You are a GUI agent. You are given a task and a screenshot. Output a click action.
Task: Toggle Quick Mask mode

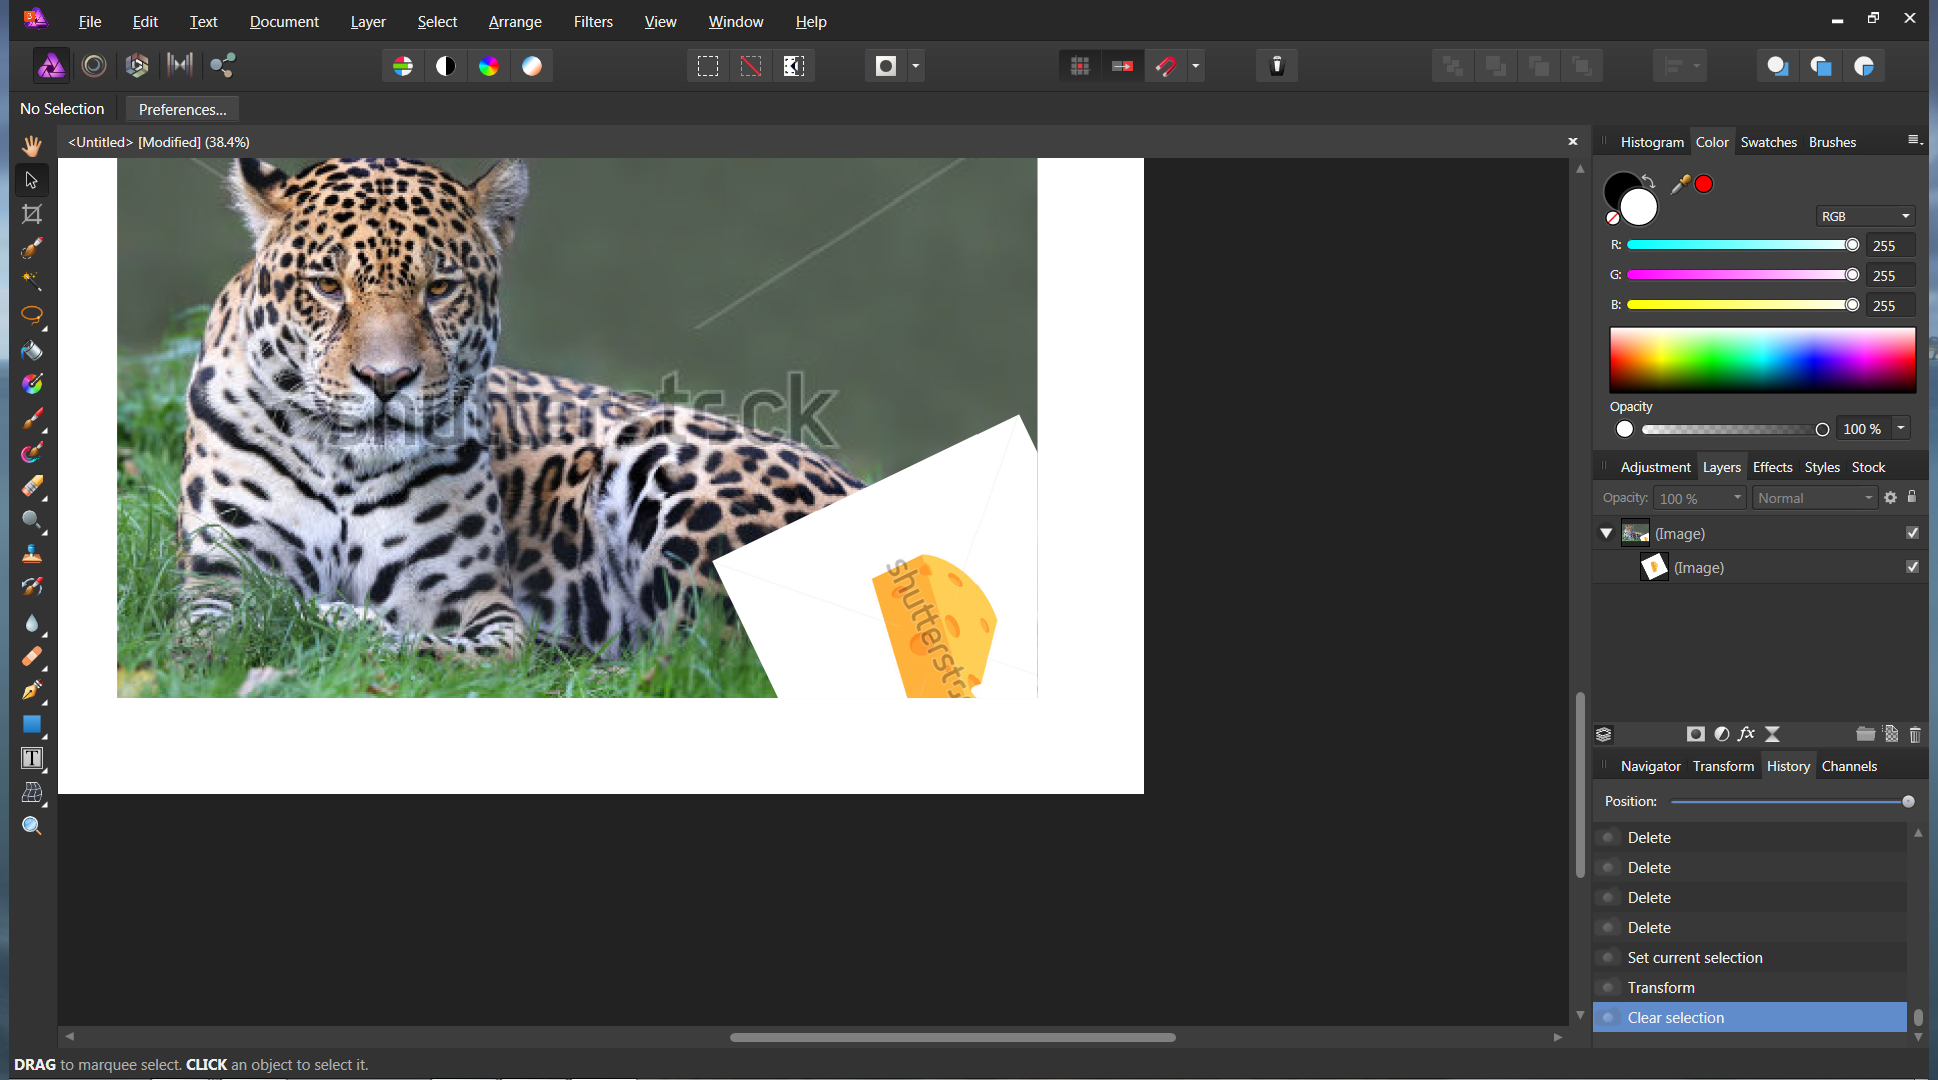coord(886,66)
